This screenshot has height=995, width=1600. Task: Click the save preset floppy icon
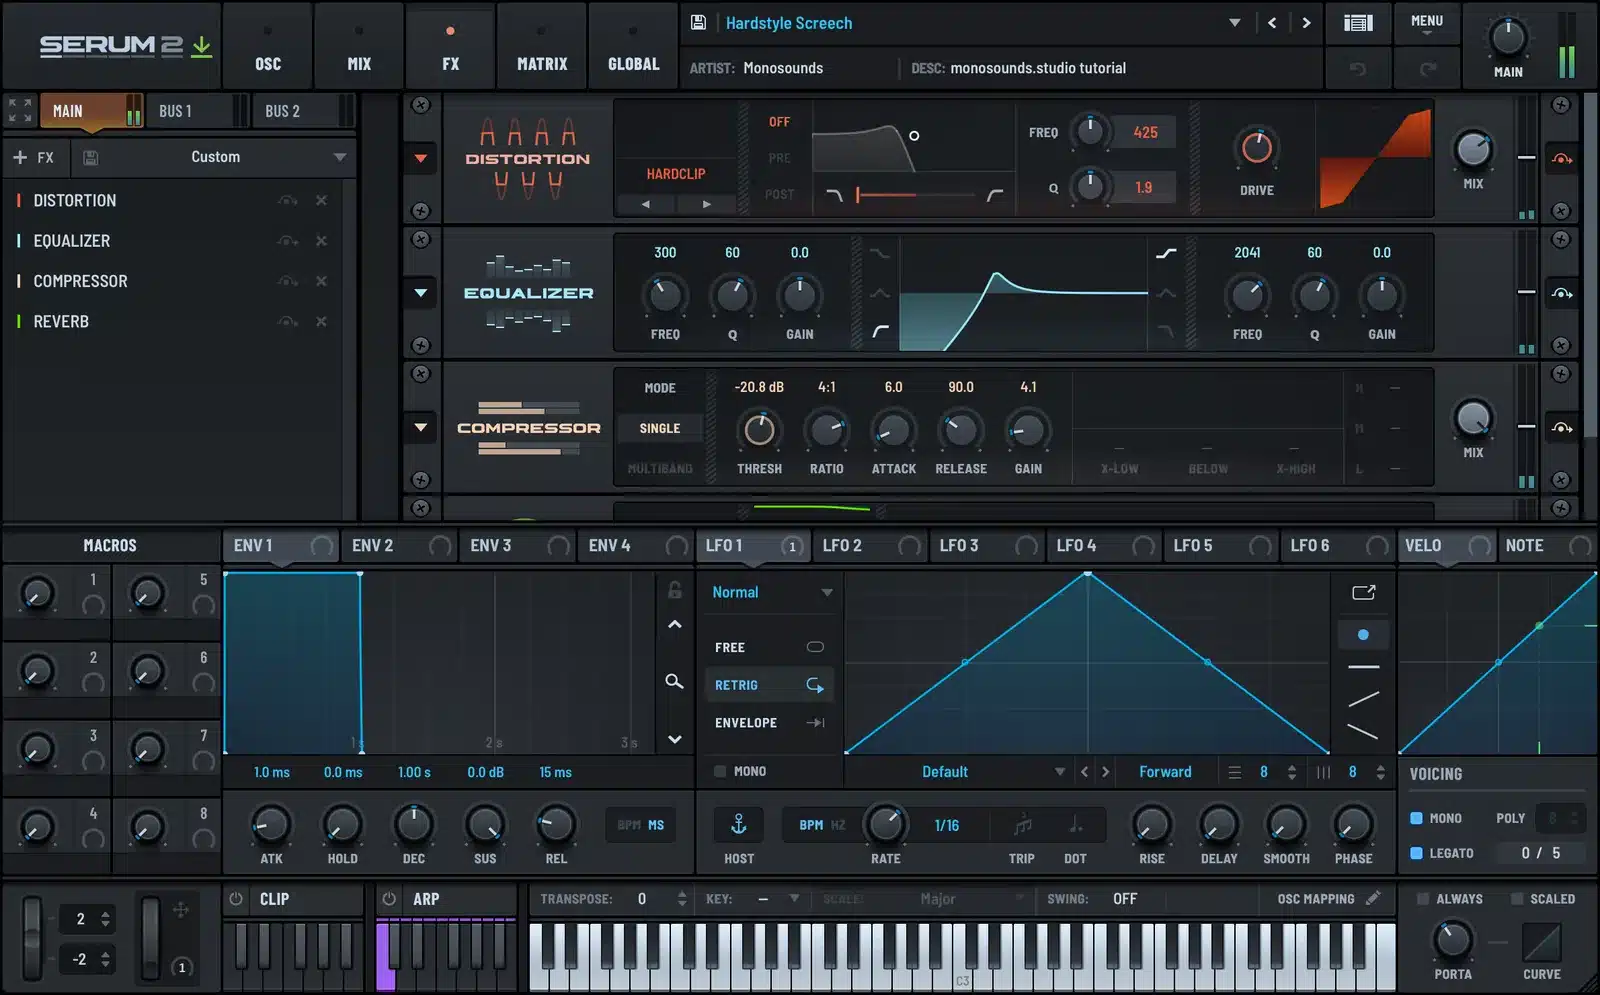click(698, 22)
